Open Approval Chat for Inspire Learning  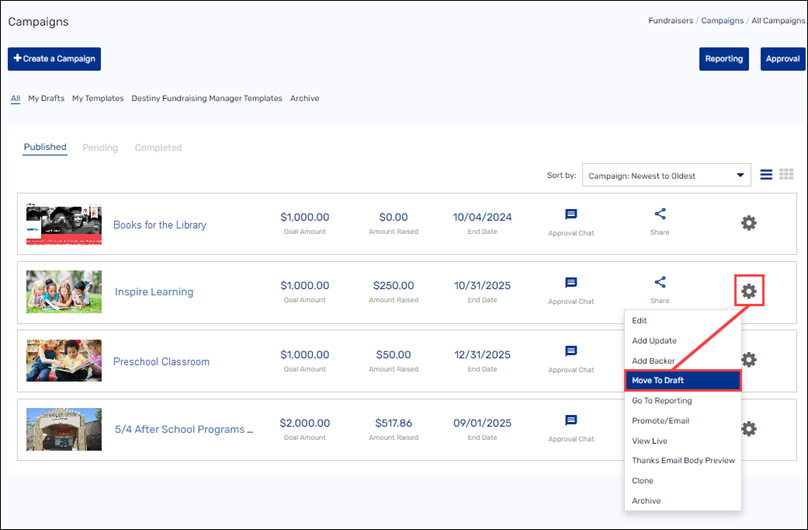[571, 284]
